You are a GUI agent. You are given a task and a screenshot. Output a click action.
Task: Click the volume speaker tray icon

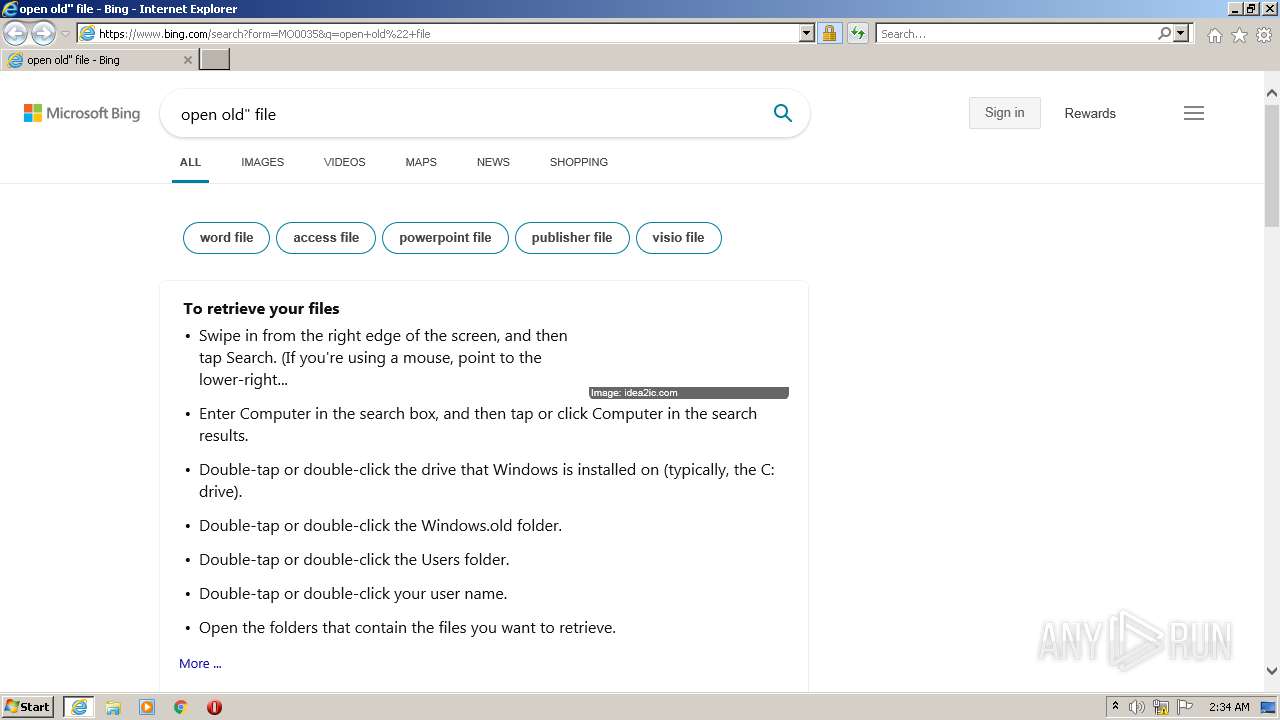[x=1137, y=707]
